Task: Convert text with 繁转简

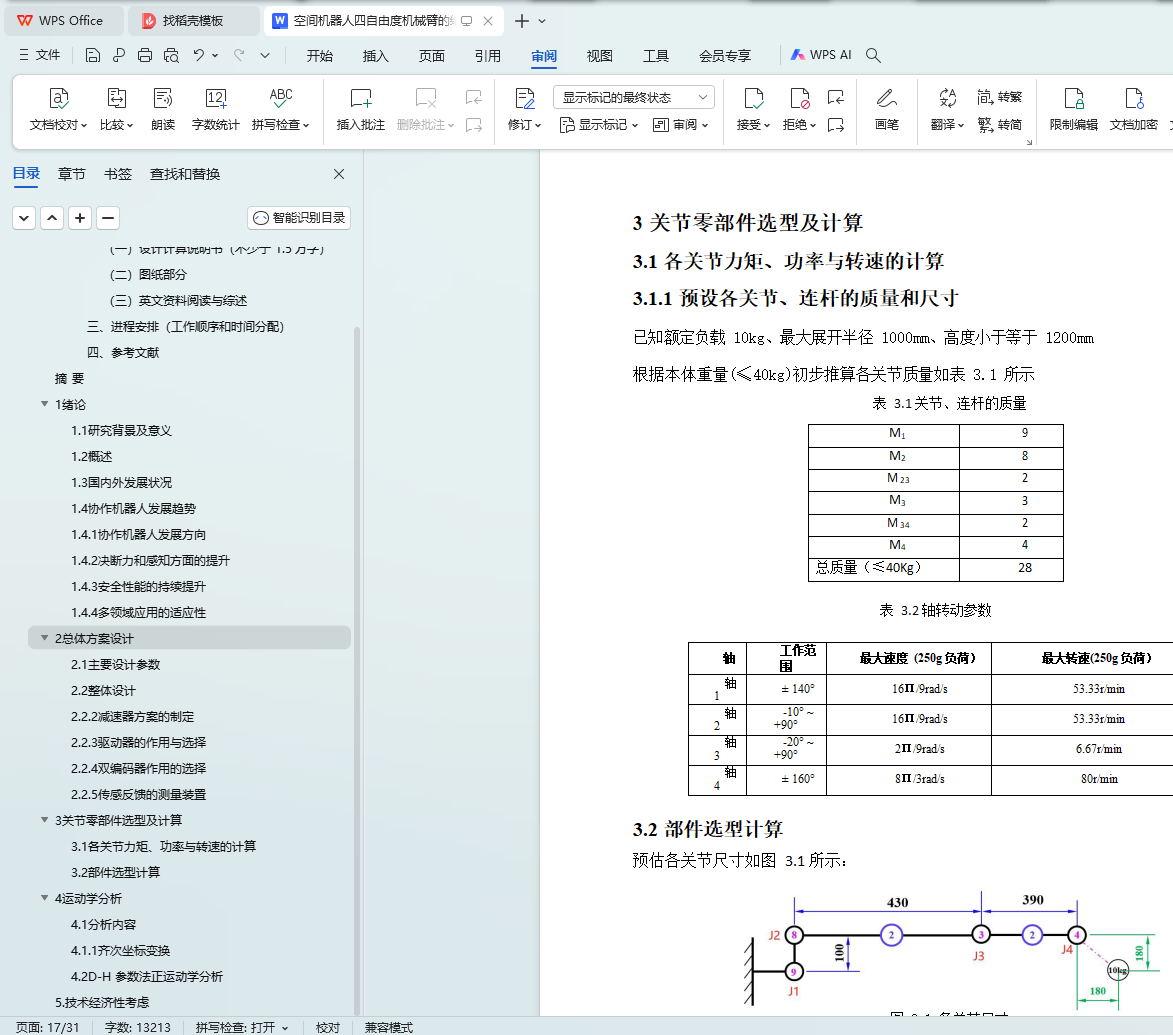Action: tap(999, 124)
